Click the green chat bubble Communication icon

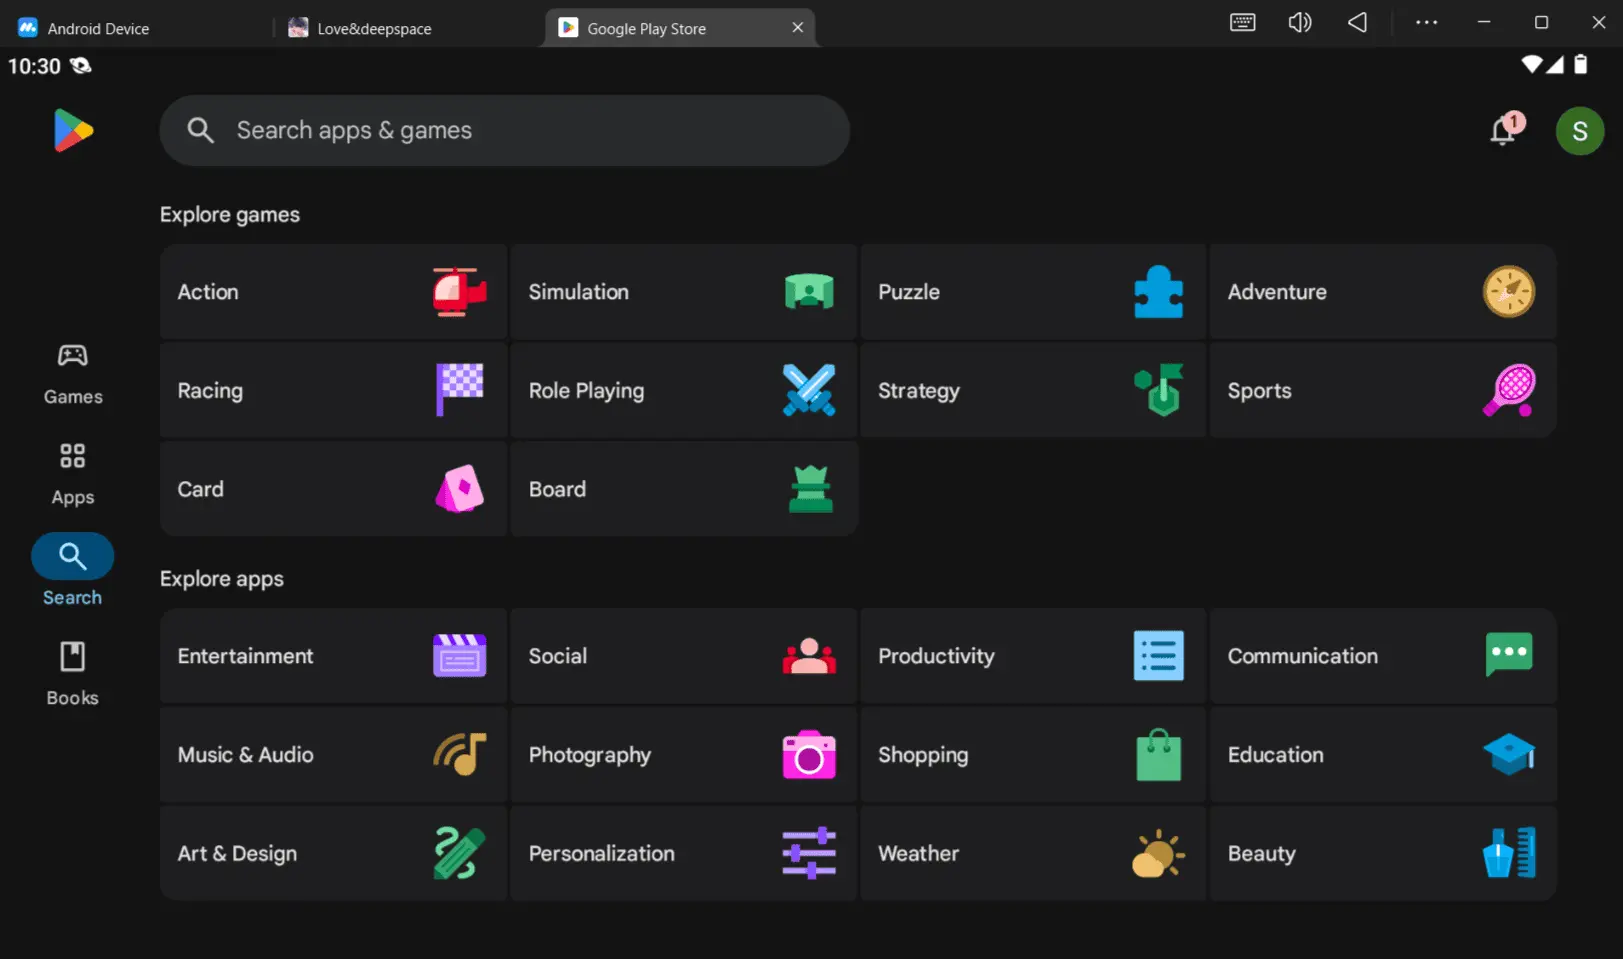coord(1509,655)
